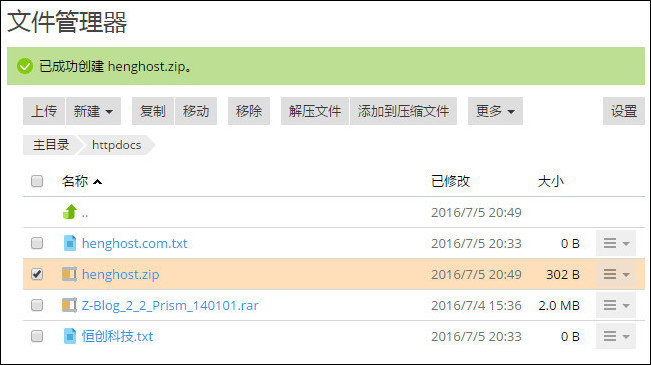Click the green up-arrow parent directory icon
Image resolution: width=651 pixels, height=365 pixels.
70,212
